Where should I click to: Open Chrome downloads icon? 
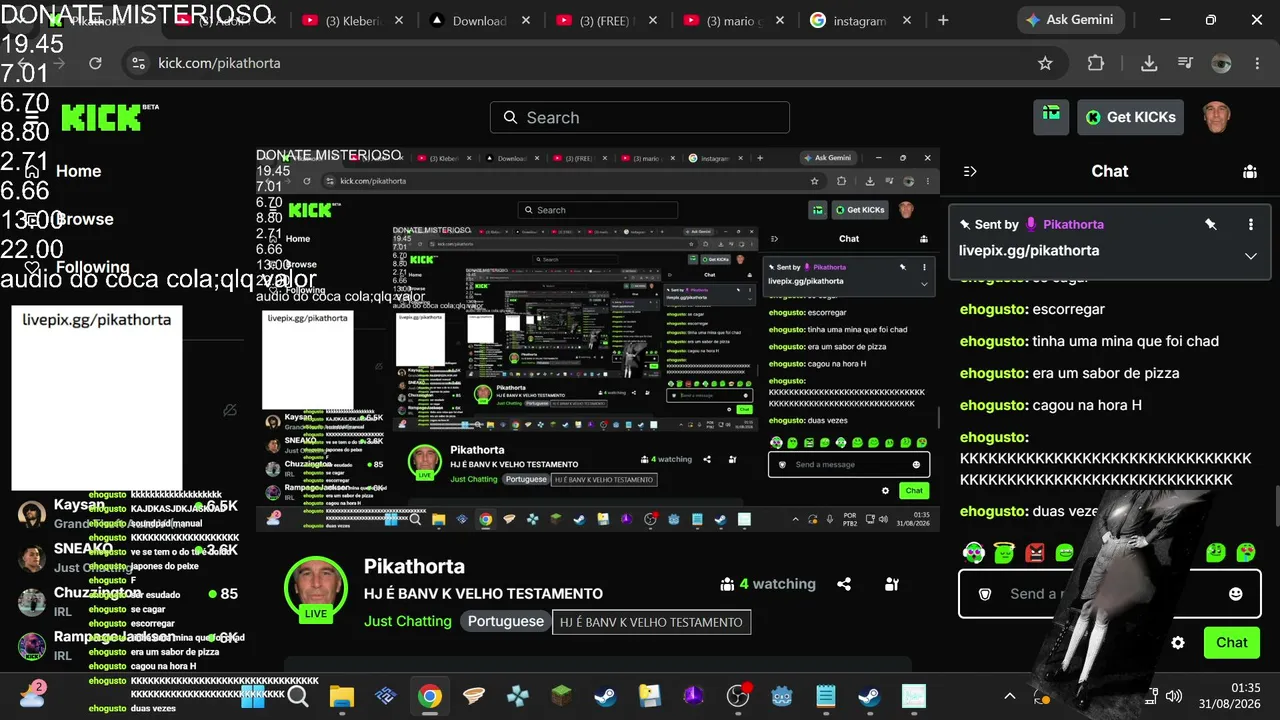(1149, 63)
